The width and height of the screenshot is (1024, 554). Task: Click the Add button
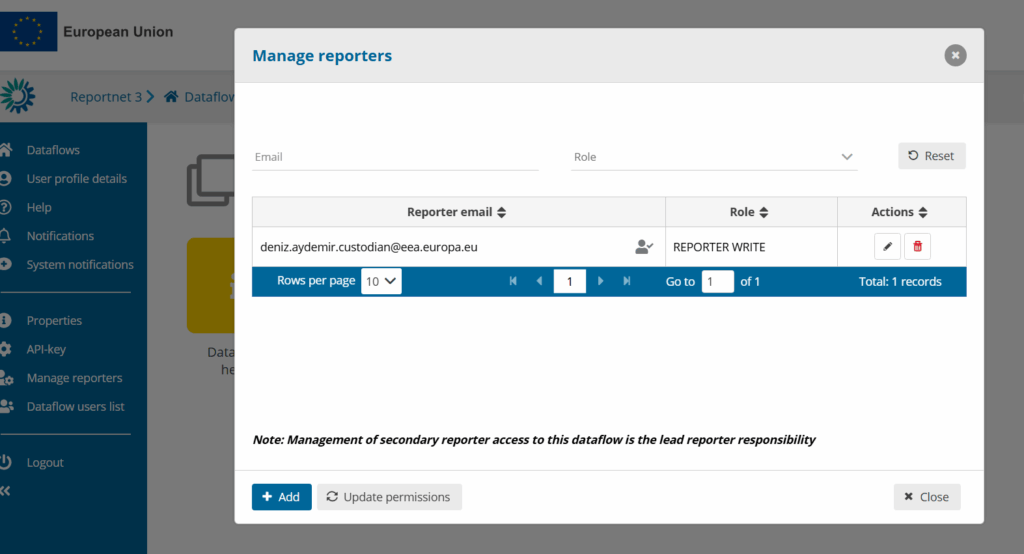(281, 497)
